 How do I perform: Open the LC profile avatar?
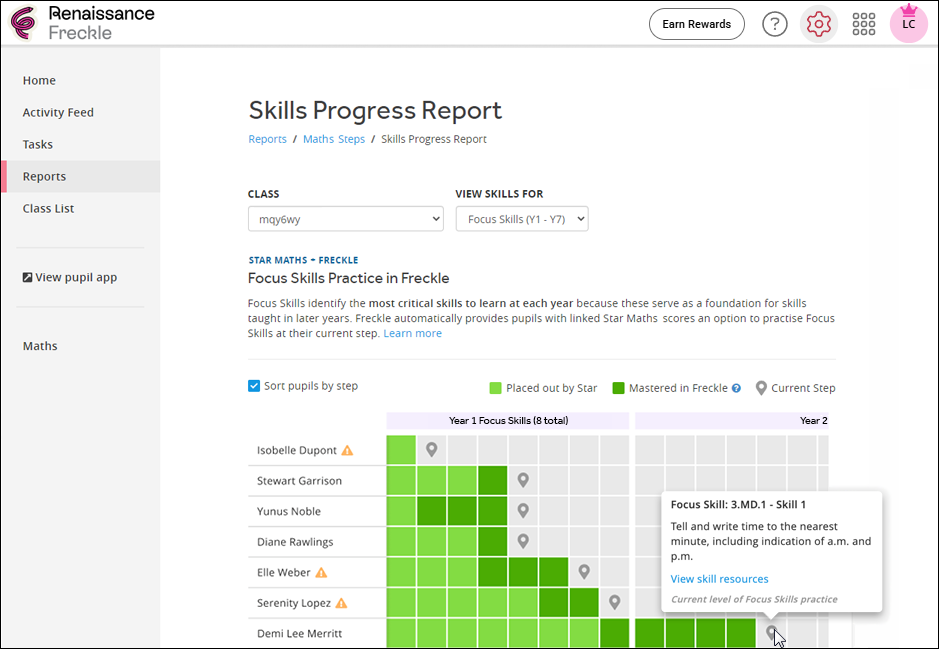[x=908, y=24]
